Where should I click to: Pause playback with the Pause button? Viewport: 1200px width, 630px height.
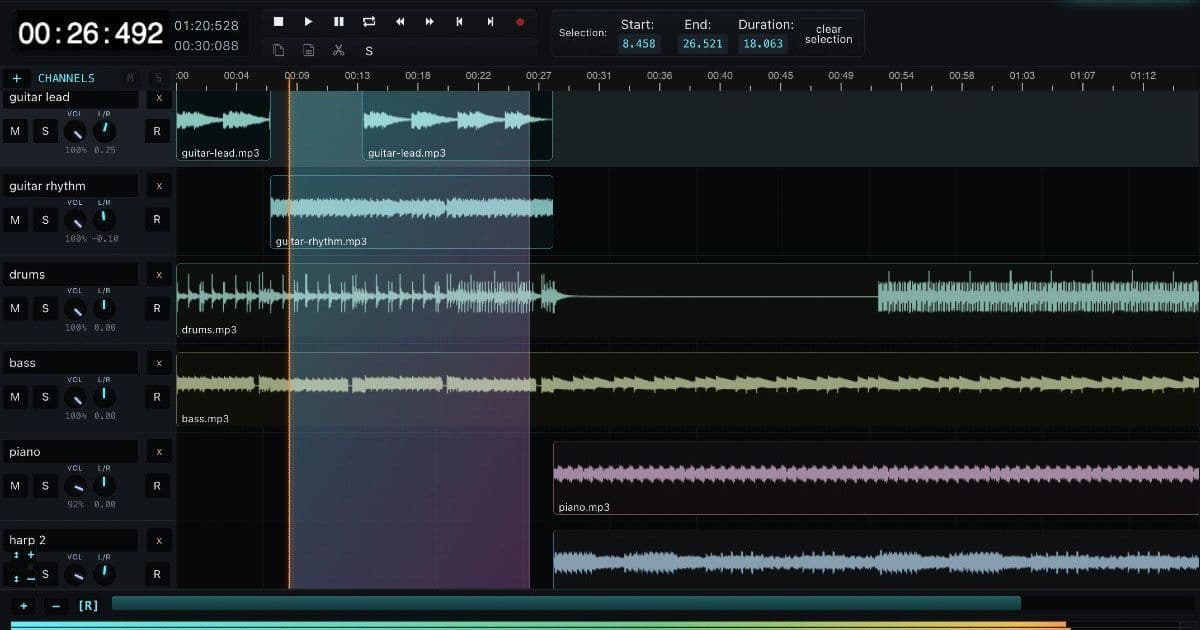click(x=339, y=21)
